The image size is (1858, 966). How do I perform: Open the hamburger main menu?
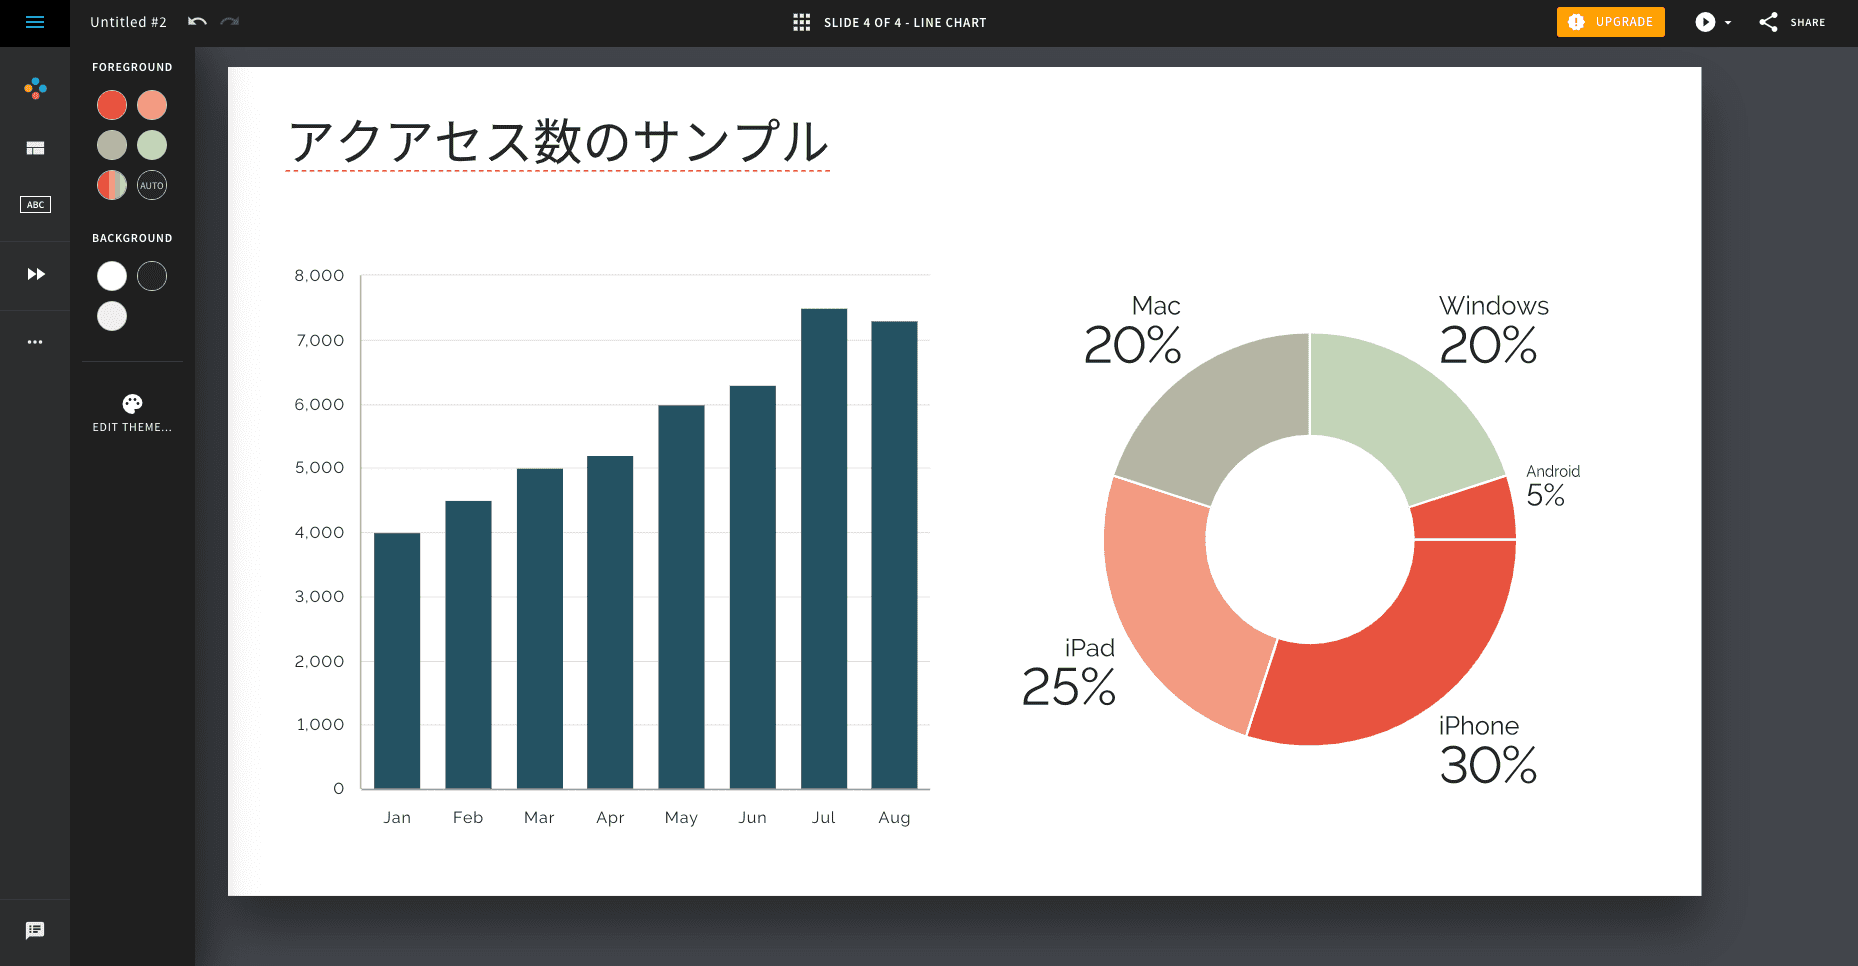pos(35,22)
